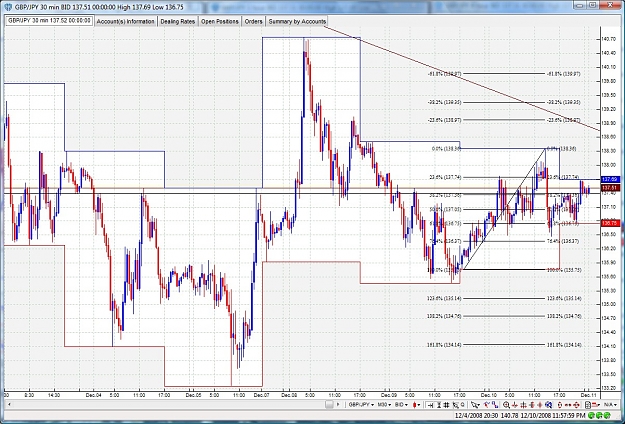Click the minimize button of the chart window
Viewport: 625px width, 424px height.
580,5
